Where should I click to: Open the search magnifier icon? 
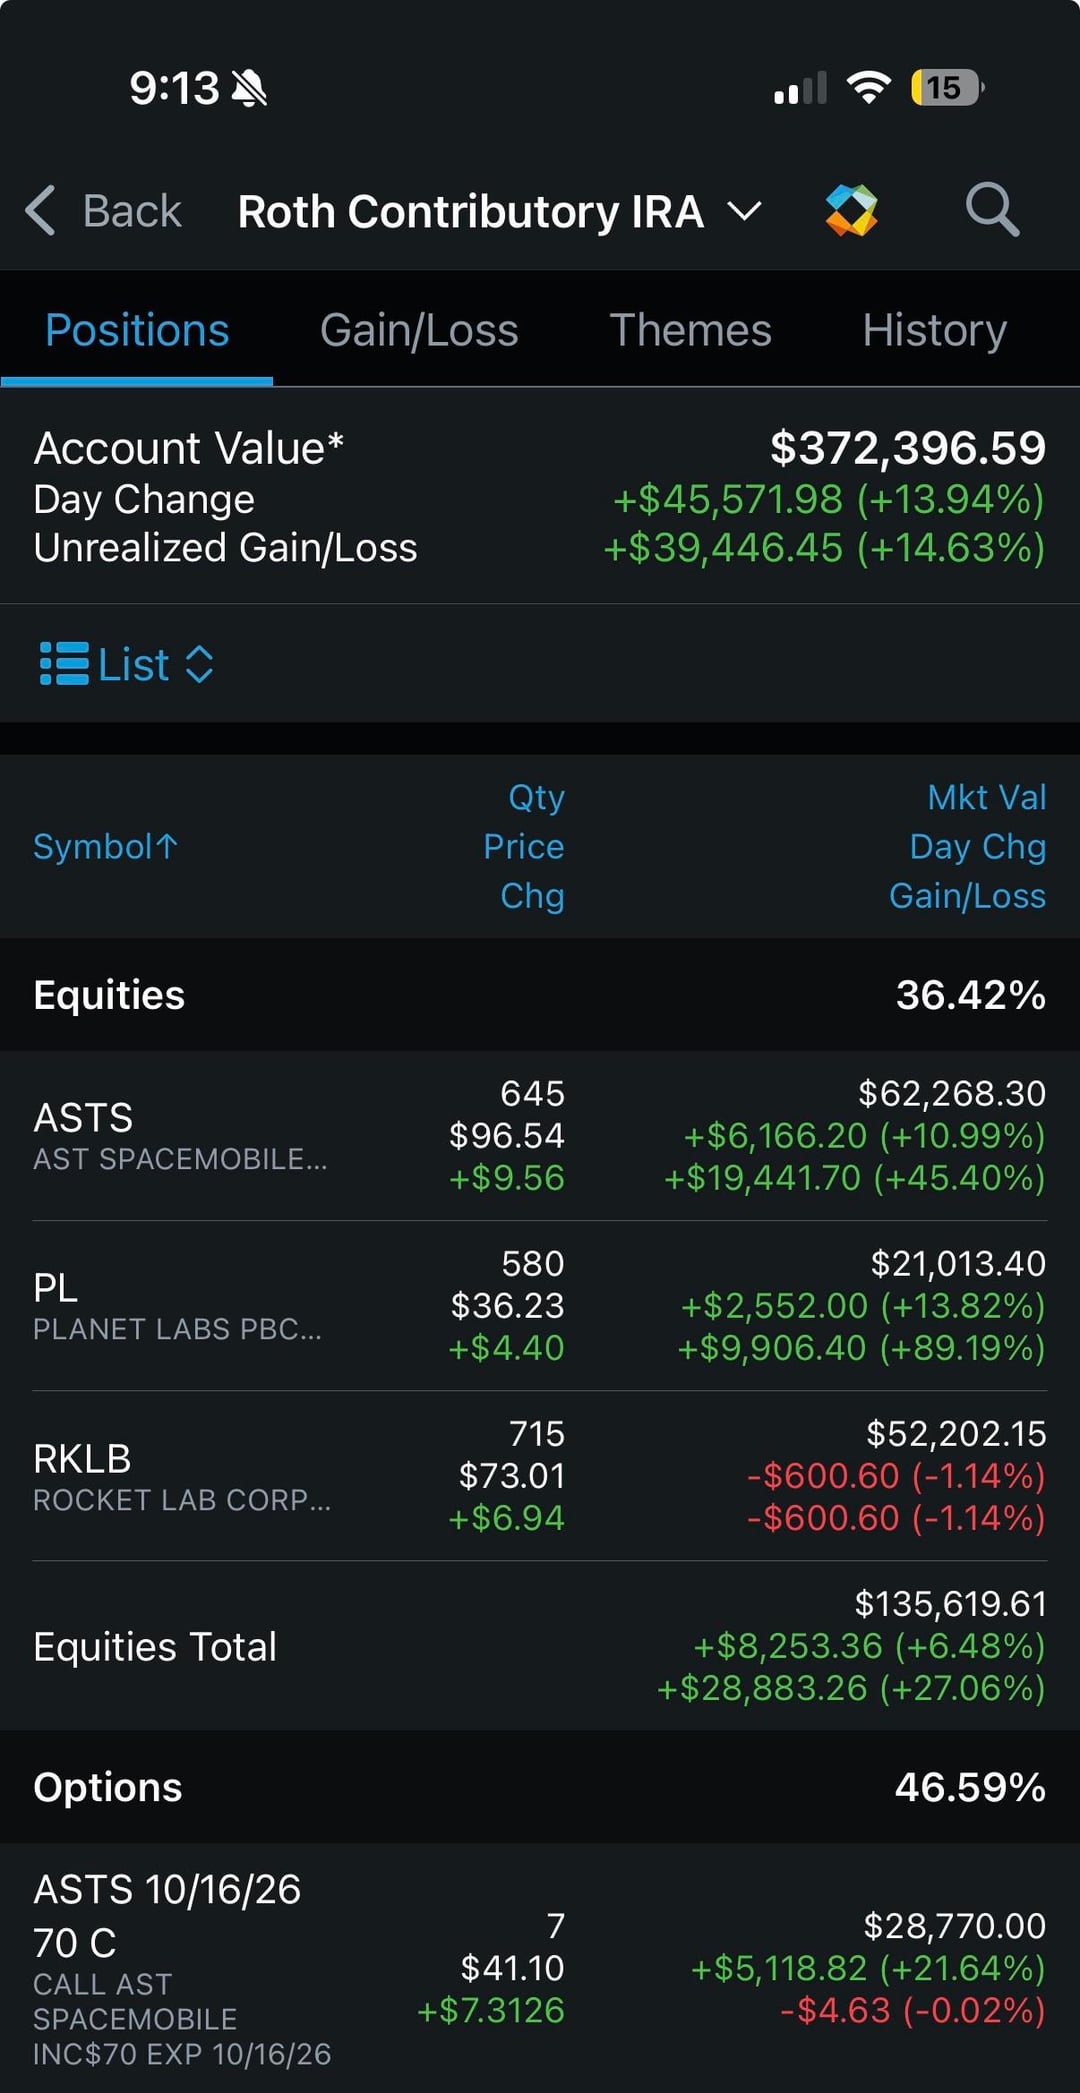(991, 210)
